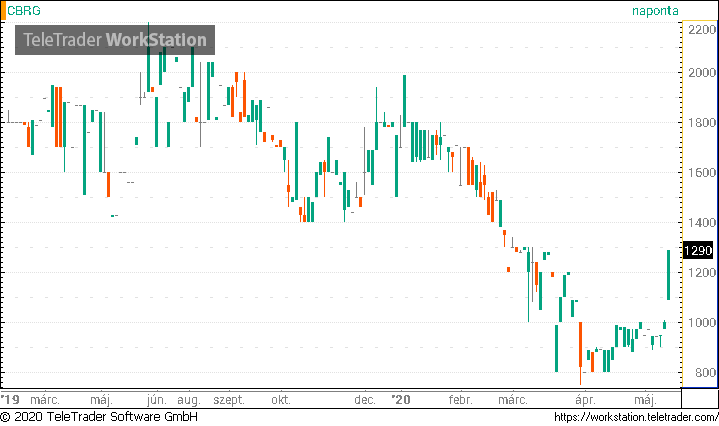The image size is (719, 426).
Task: Click the 1800 price axis label
Action: click(x=702, y=122)
